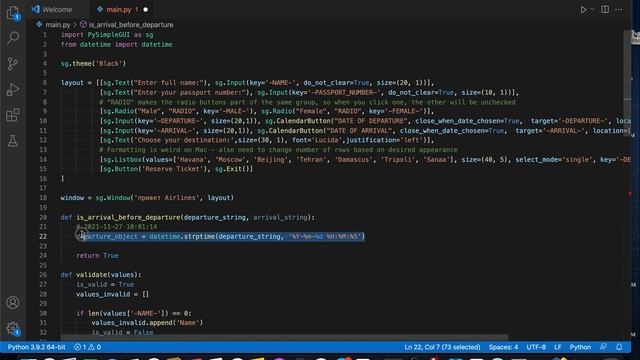This screenshot has height=360, width=640.
Task: Click def is_arrival_before_departure line
Action: pos(188,217)
